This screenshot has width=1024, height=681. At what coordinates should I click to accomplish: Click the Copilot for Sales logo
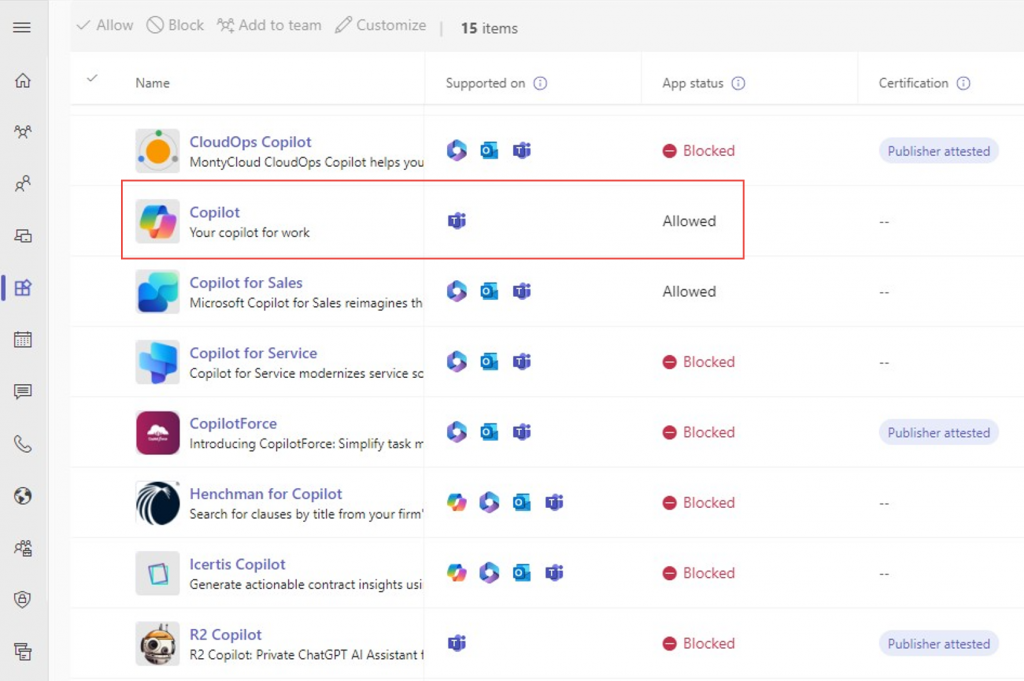pyautogui.click(x=157, y=292)
